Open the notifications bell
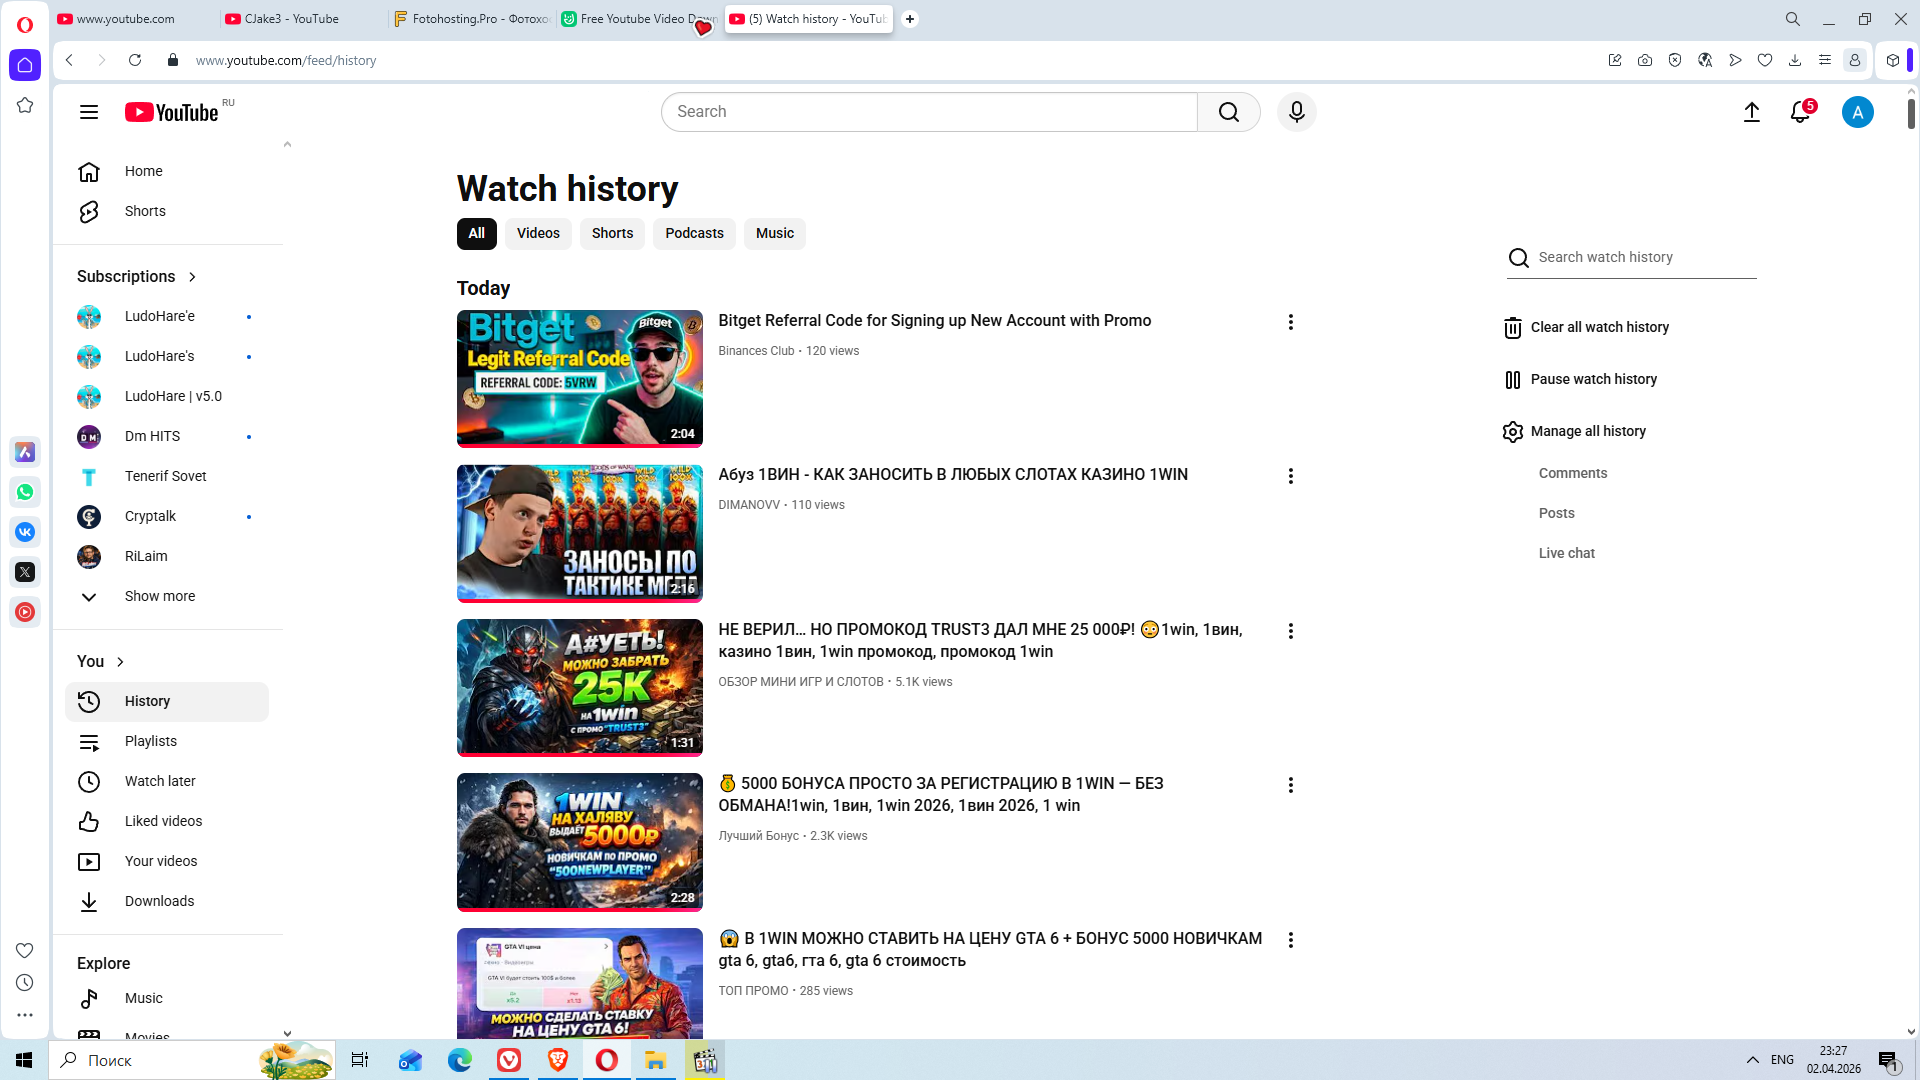 pos(1800,112)
